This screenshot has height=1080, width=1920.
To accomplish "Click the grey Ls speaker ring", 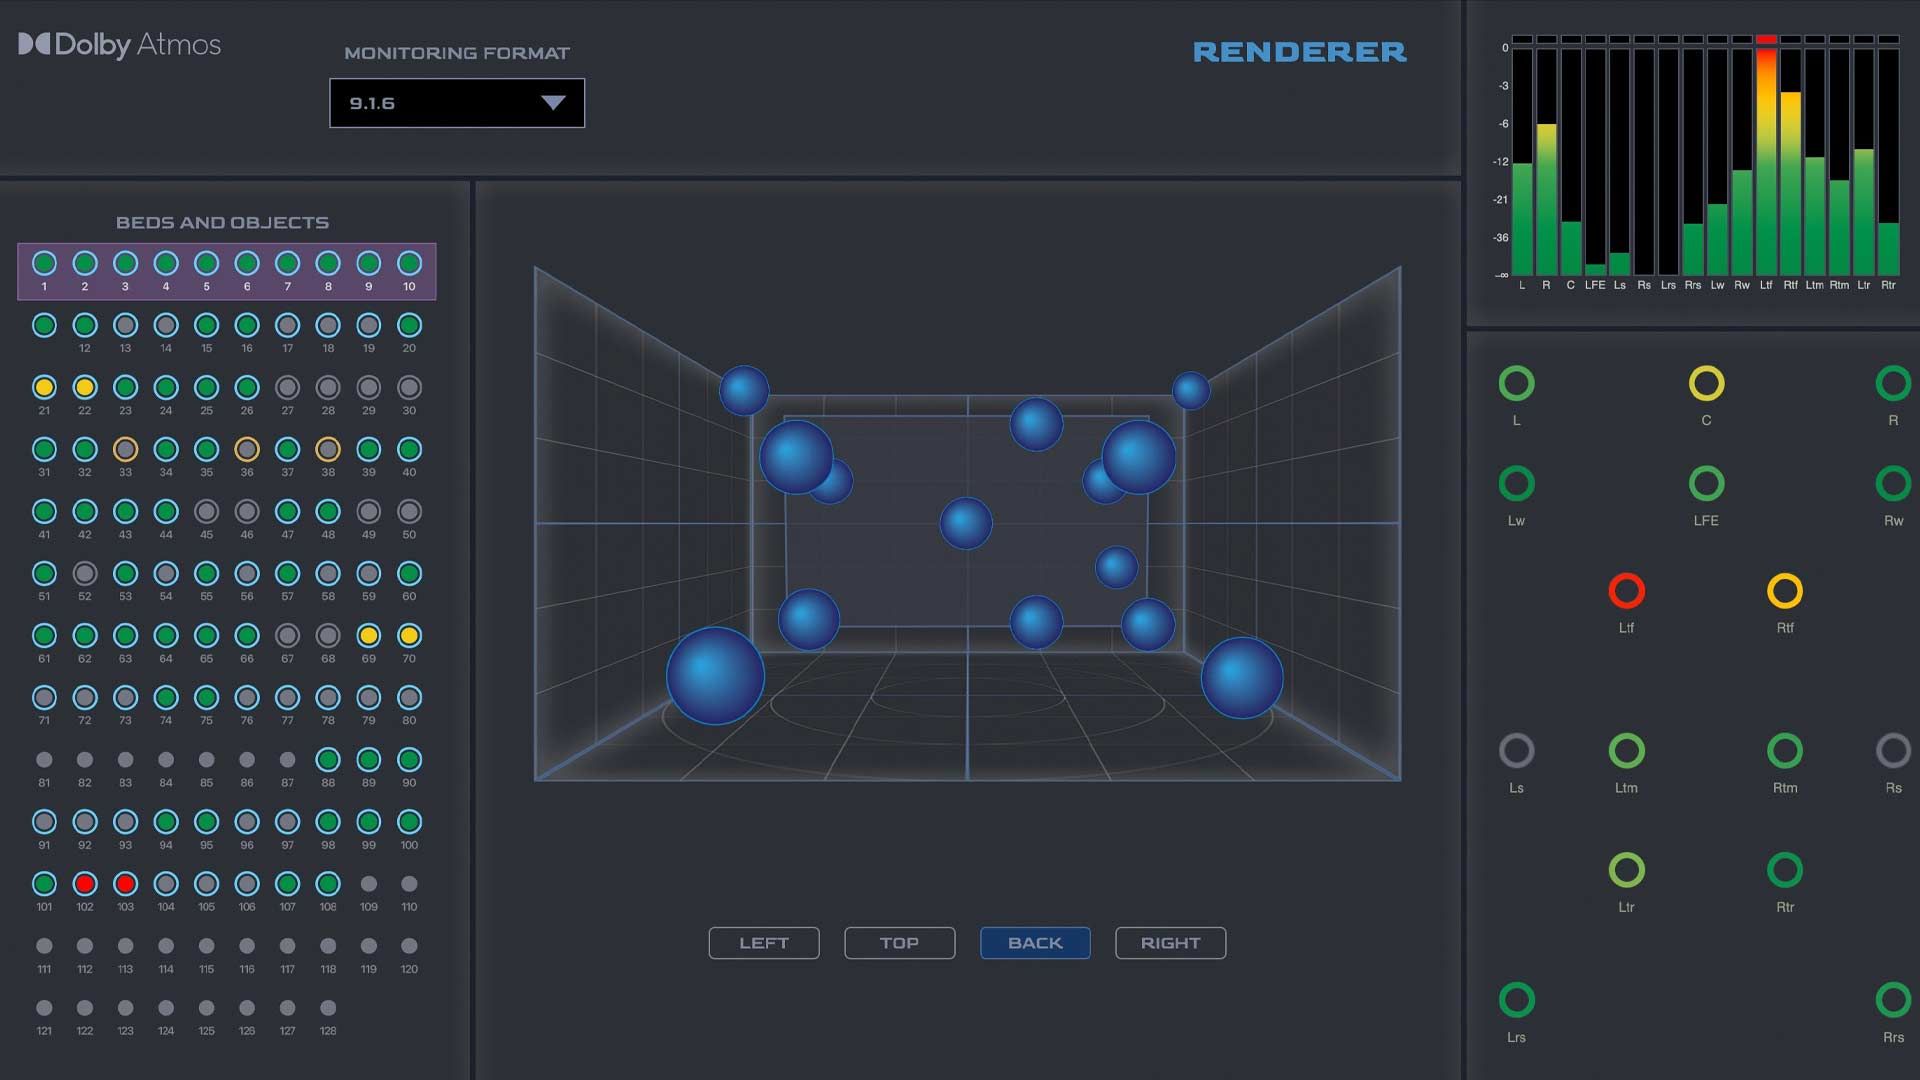I will (1516, 751).
